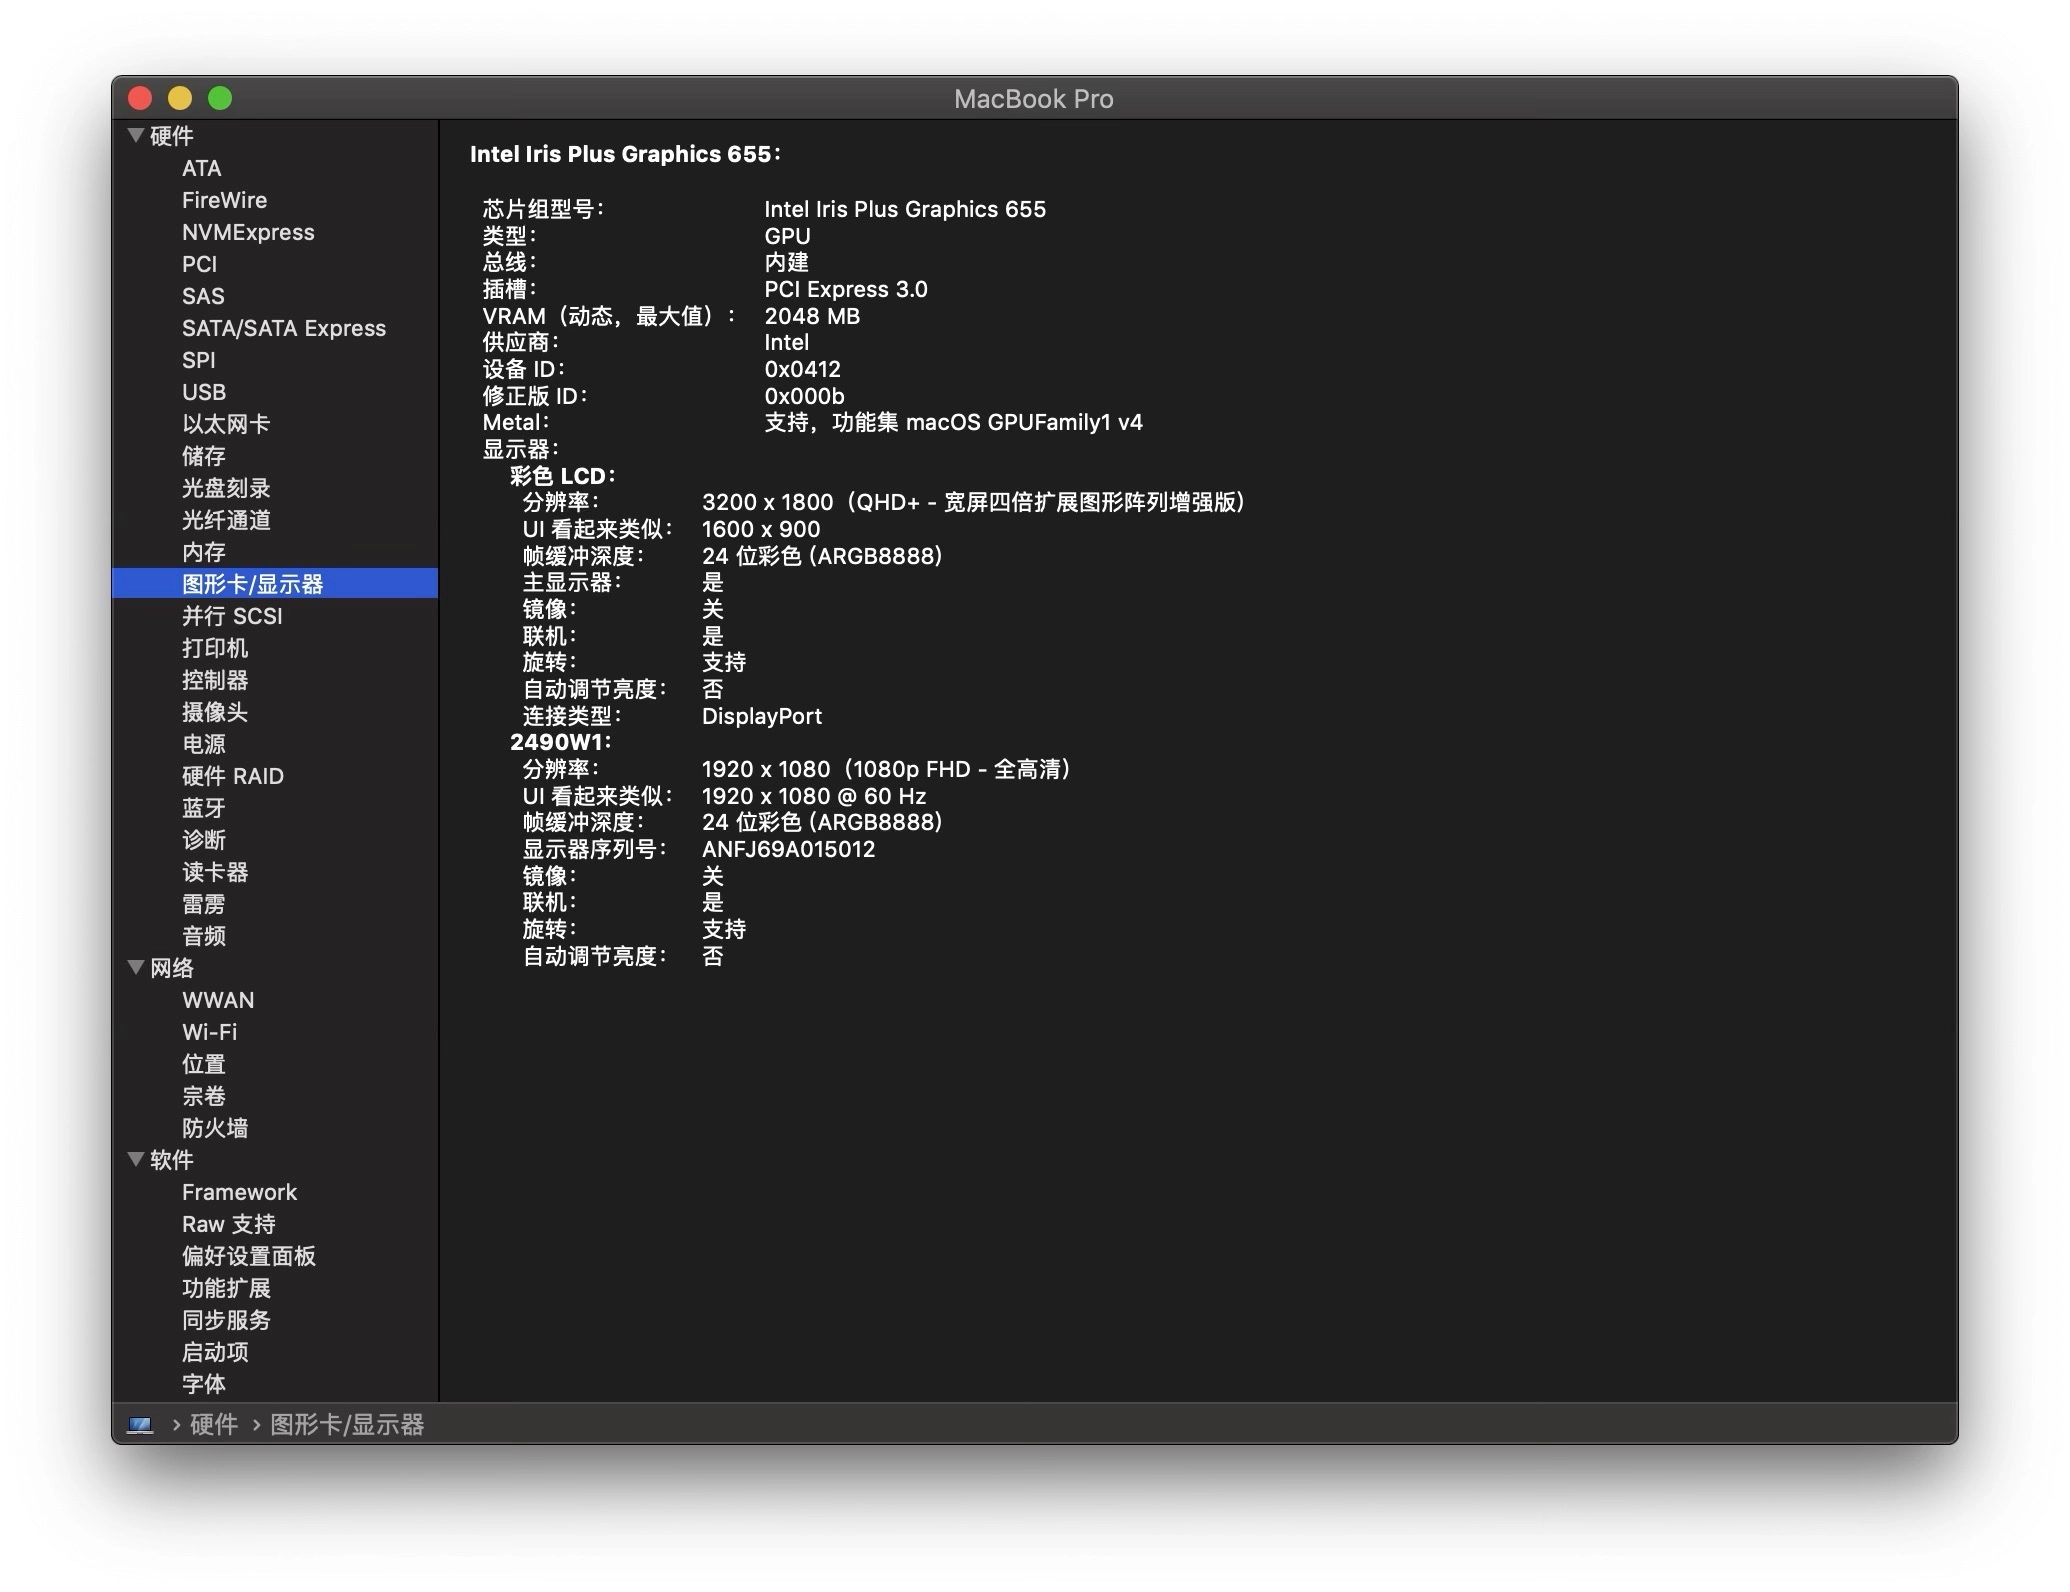Select USB in the sidebar
2070x1592 pixels.
204,392
